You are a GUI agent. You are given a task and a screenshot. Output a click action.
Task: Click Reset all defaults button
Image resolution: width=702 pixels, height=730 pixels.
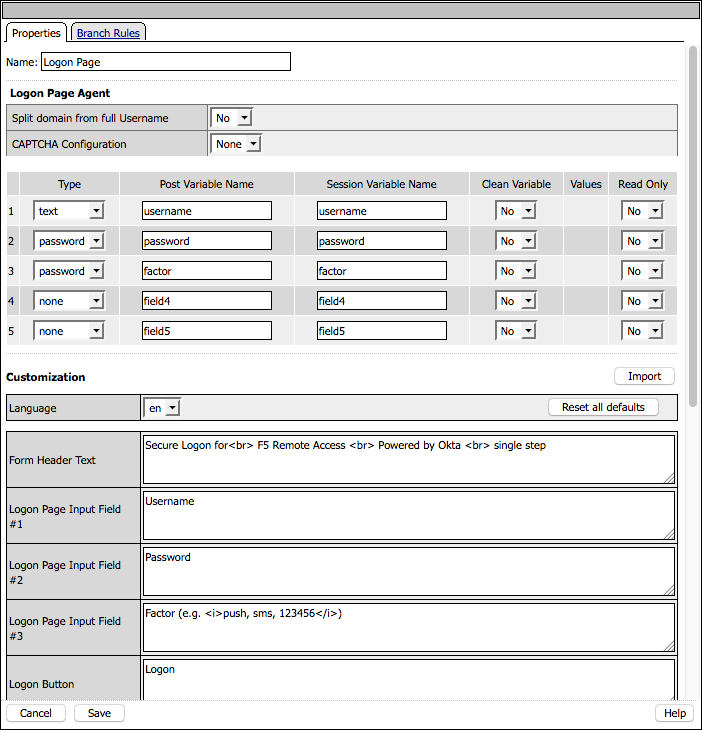(x=603, y=407)
